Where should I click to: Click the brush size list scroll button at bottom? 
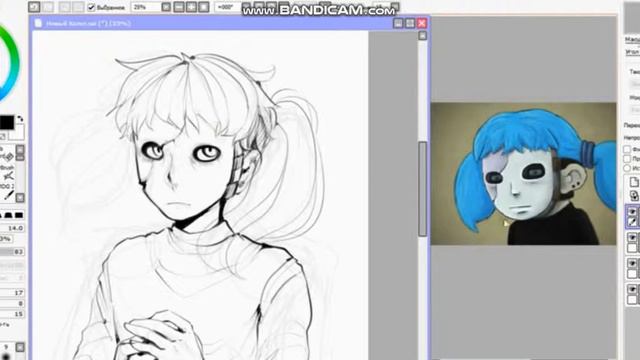pos(20,347)
